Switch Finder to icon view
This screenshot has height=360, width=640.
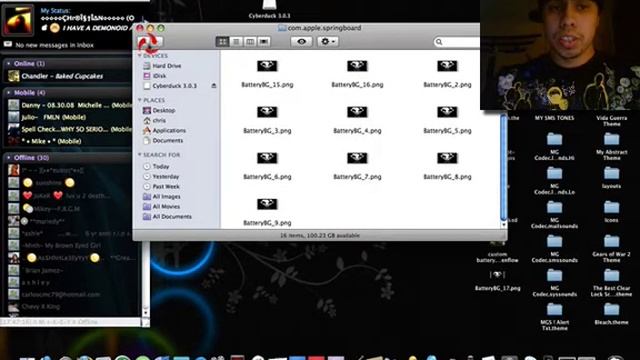coord(222,42)
